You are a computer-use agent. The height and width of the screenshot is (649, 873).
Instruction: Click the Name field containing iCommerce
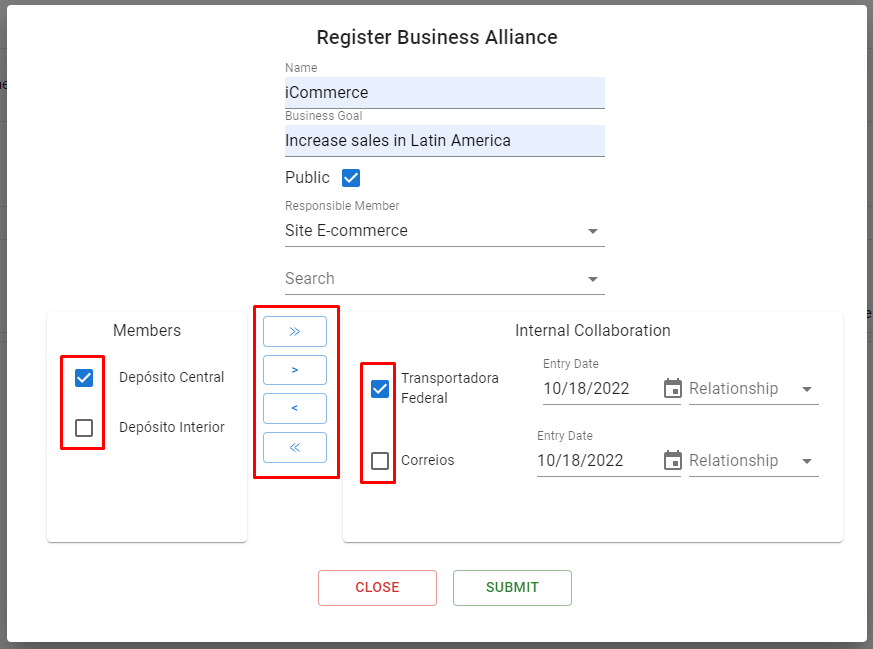pyautogui.click(x=444, y=92)
